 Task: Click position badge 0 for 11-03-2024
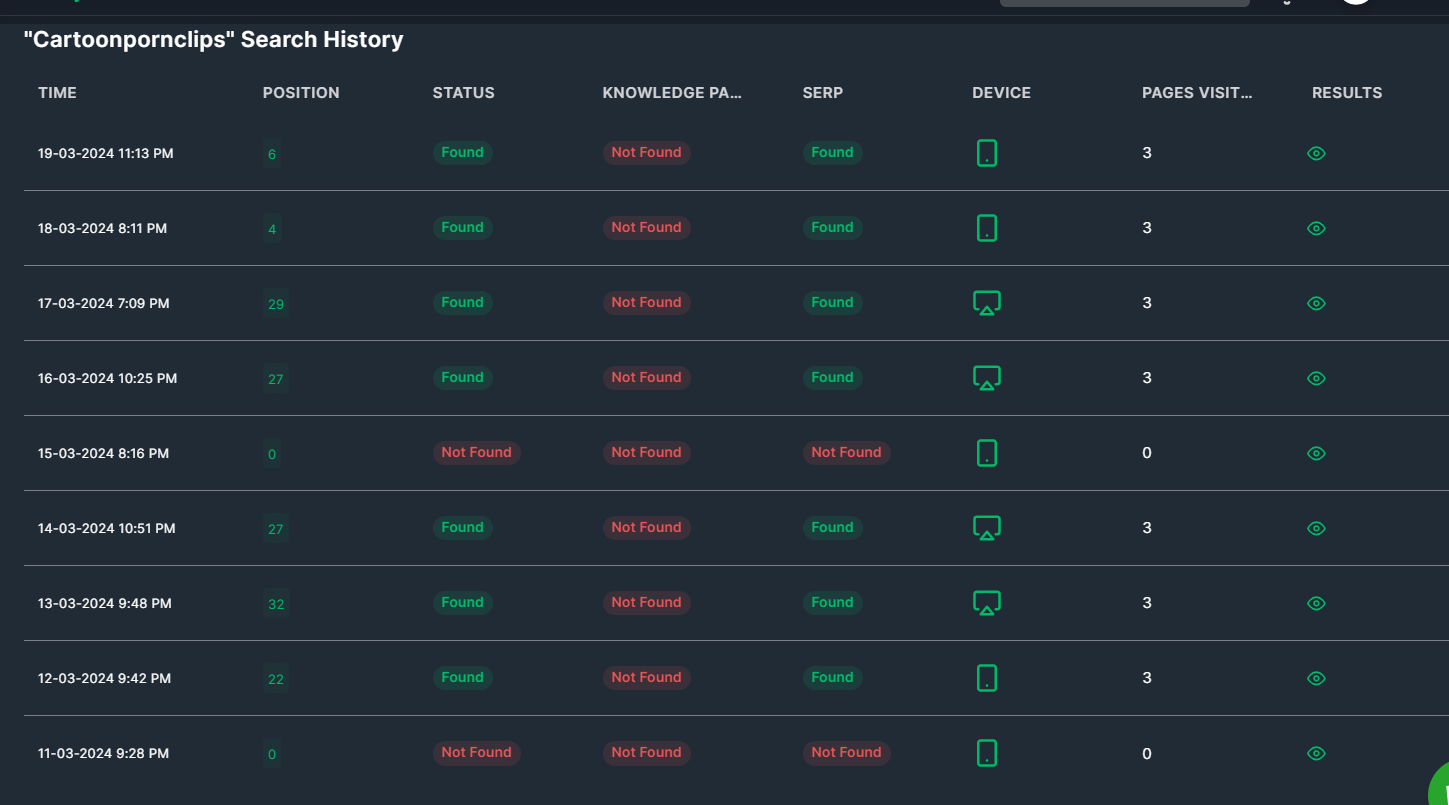point(272,754)
